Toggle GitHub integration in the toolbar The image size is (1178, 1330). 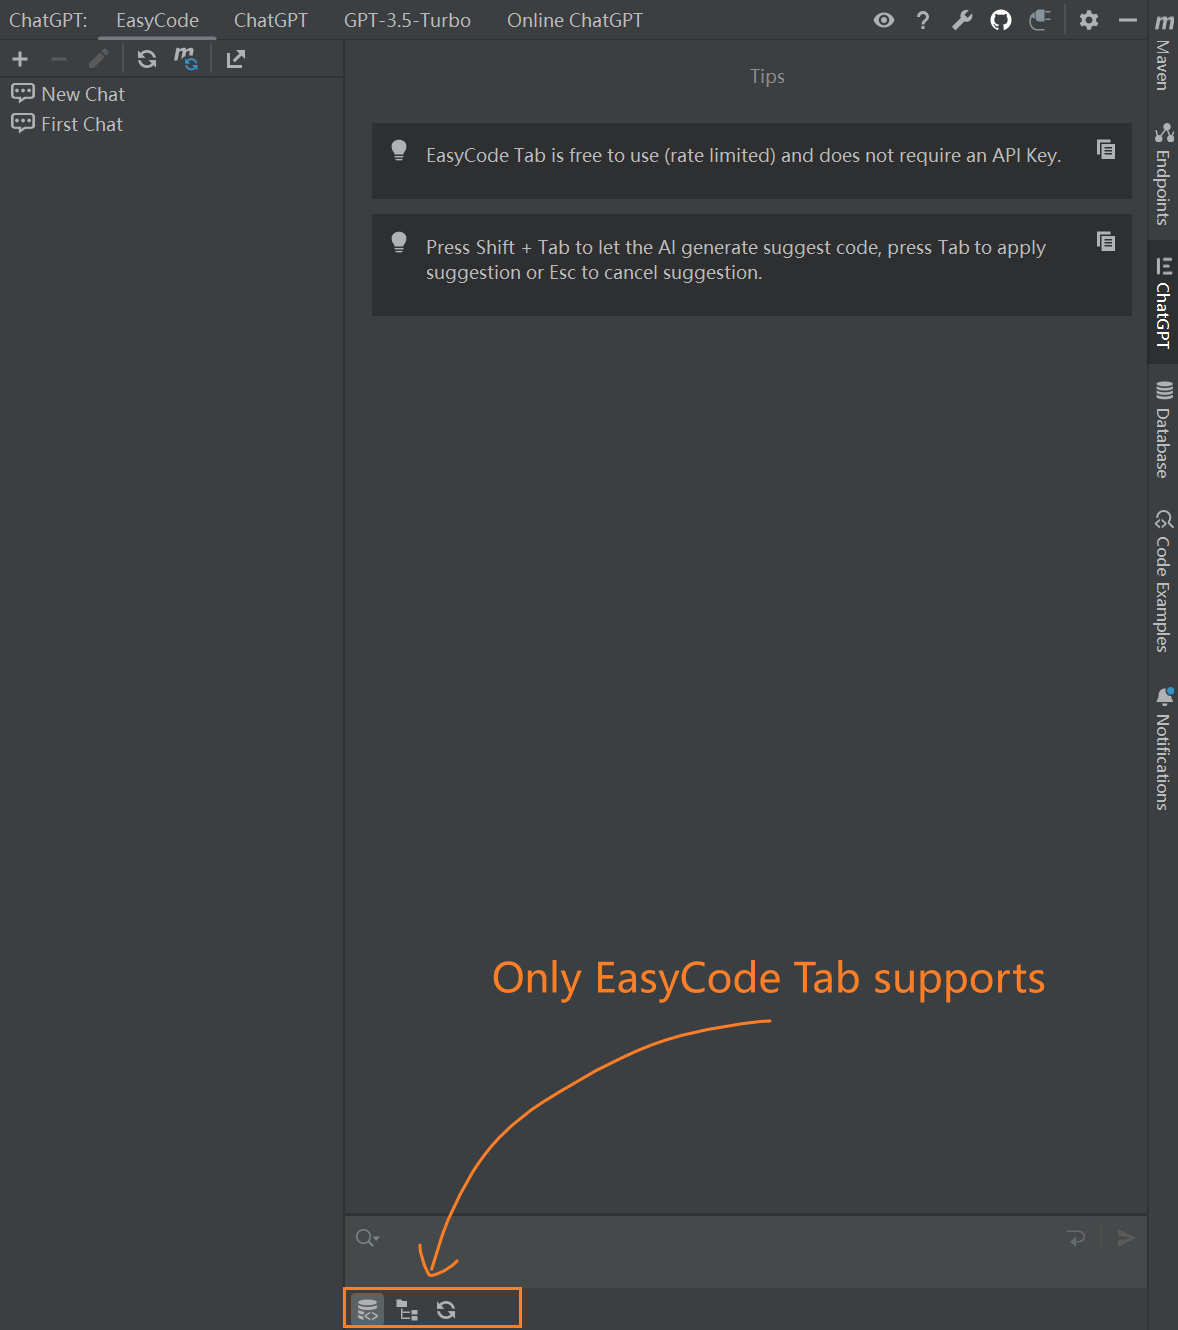(1000, 20)
